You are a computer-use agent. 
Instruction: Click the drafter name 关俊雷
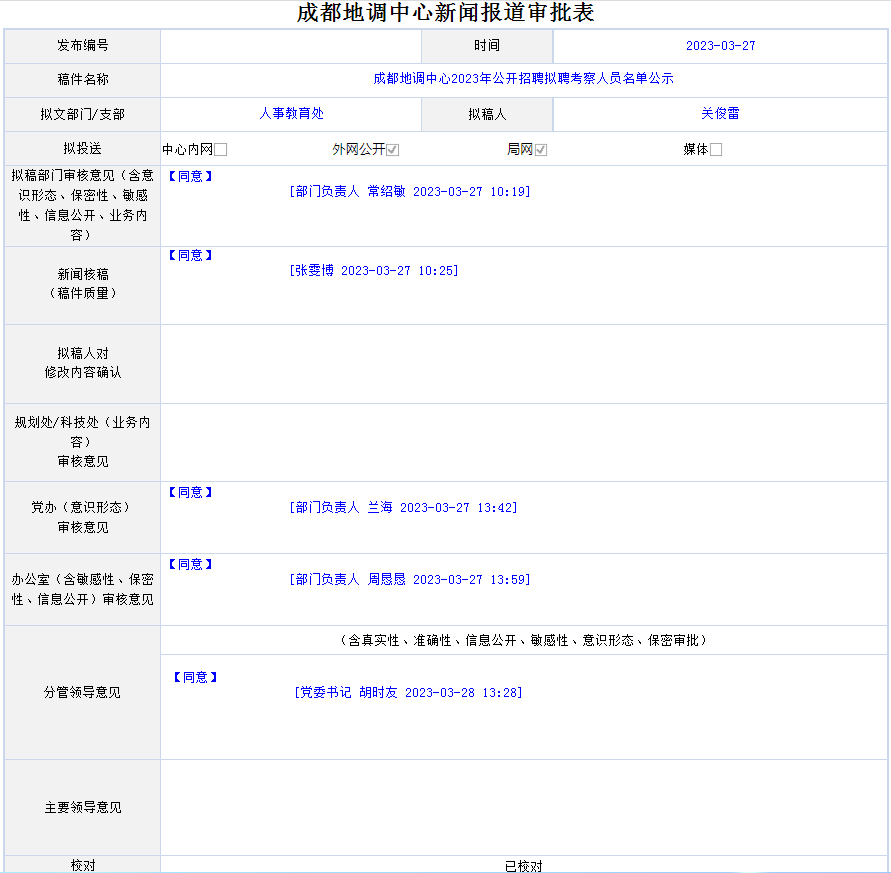point(720,114)
